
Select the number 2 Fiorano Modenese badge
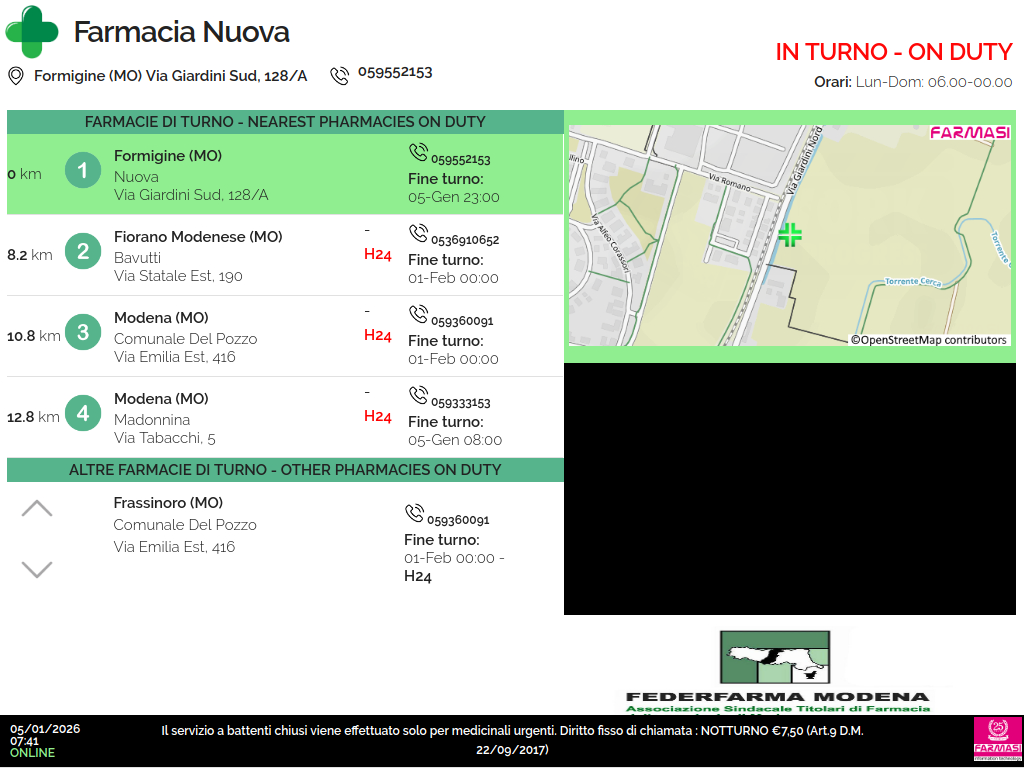pos(83,251)
